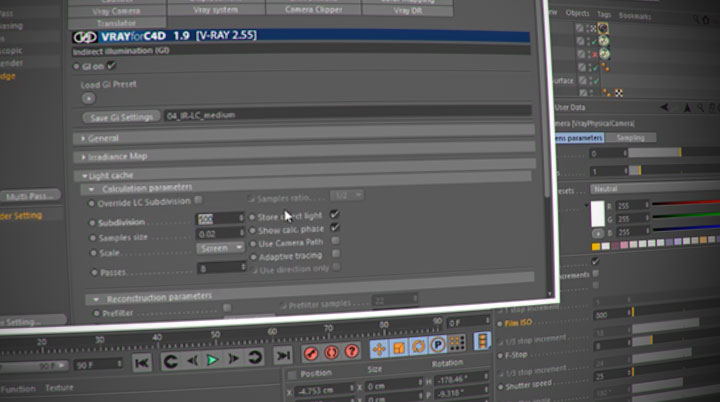The width and height of the screenshot is (720, 402).
Task: Open the Load GI Preset round button
Action: point(89,98)
